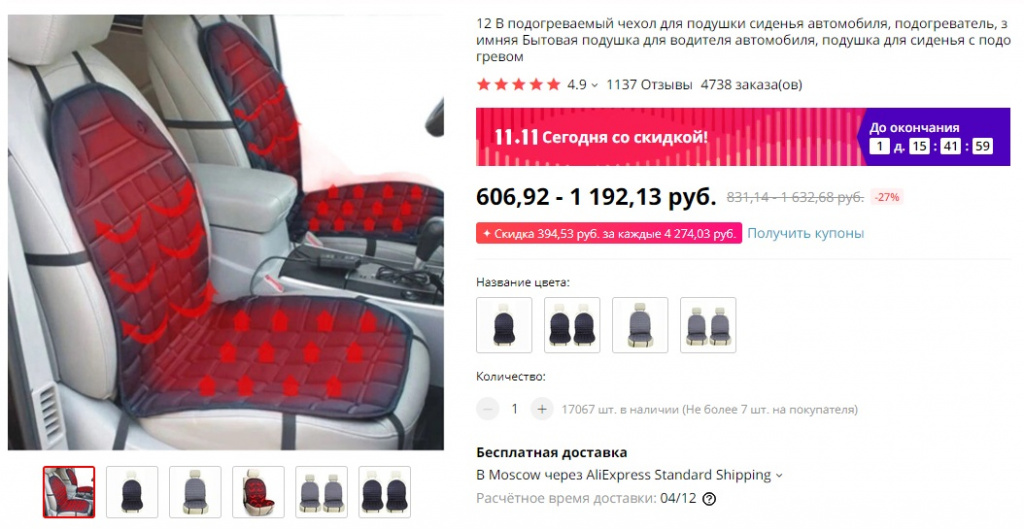The image size is (1024, 529).
Task: Show sixth thumbnail with two dark covers
Action: (x=385, y=492)
